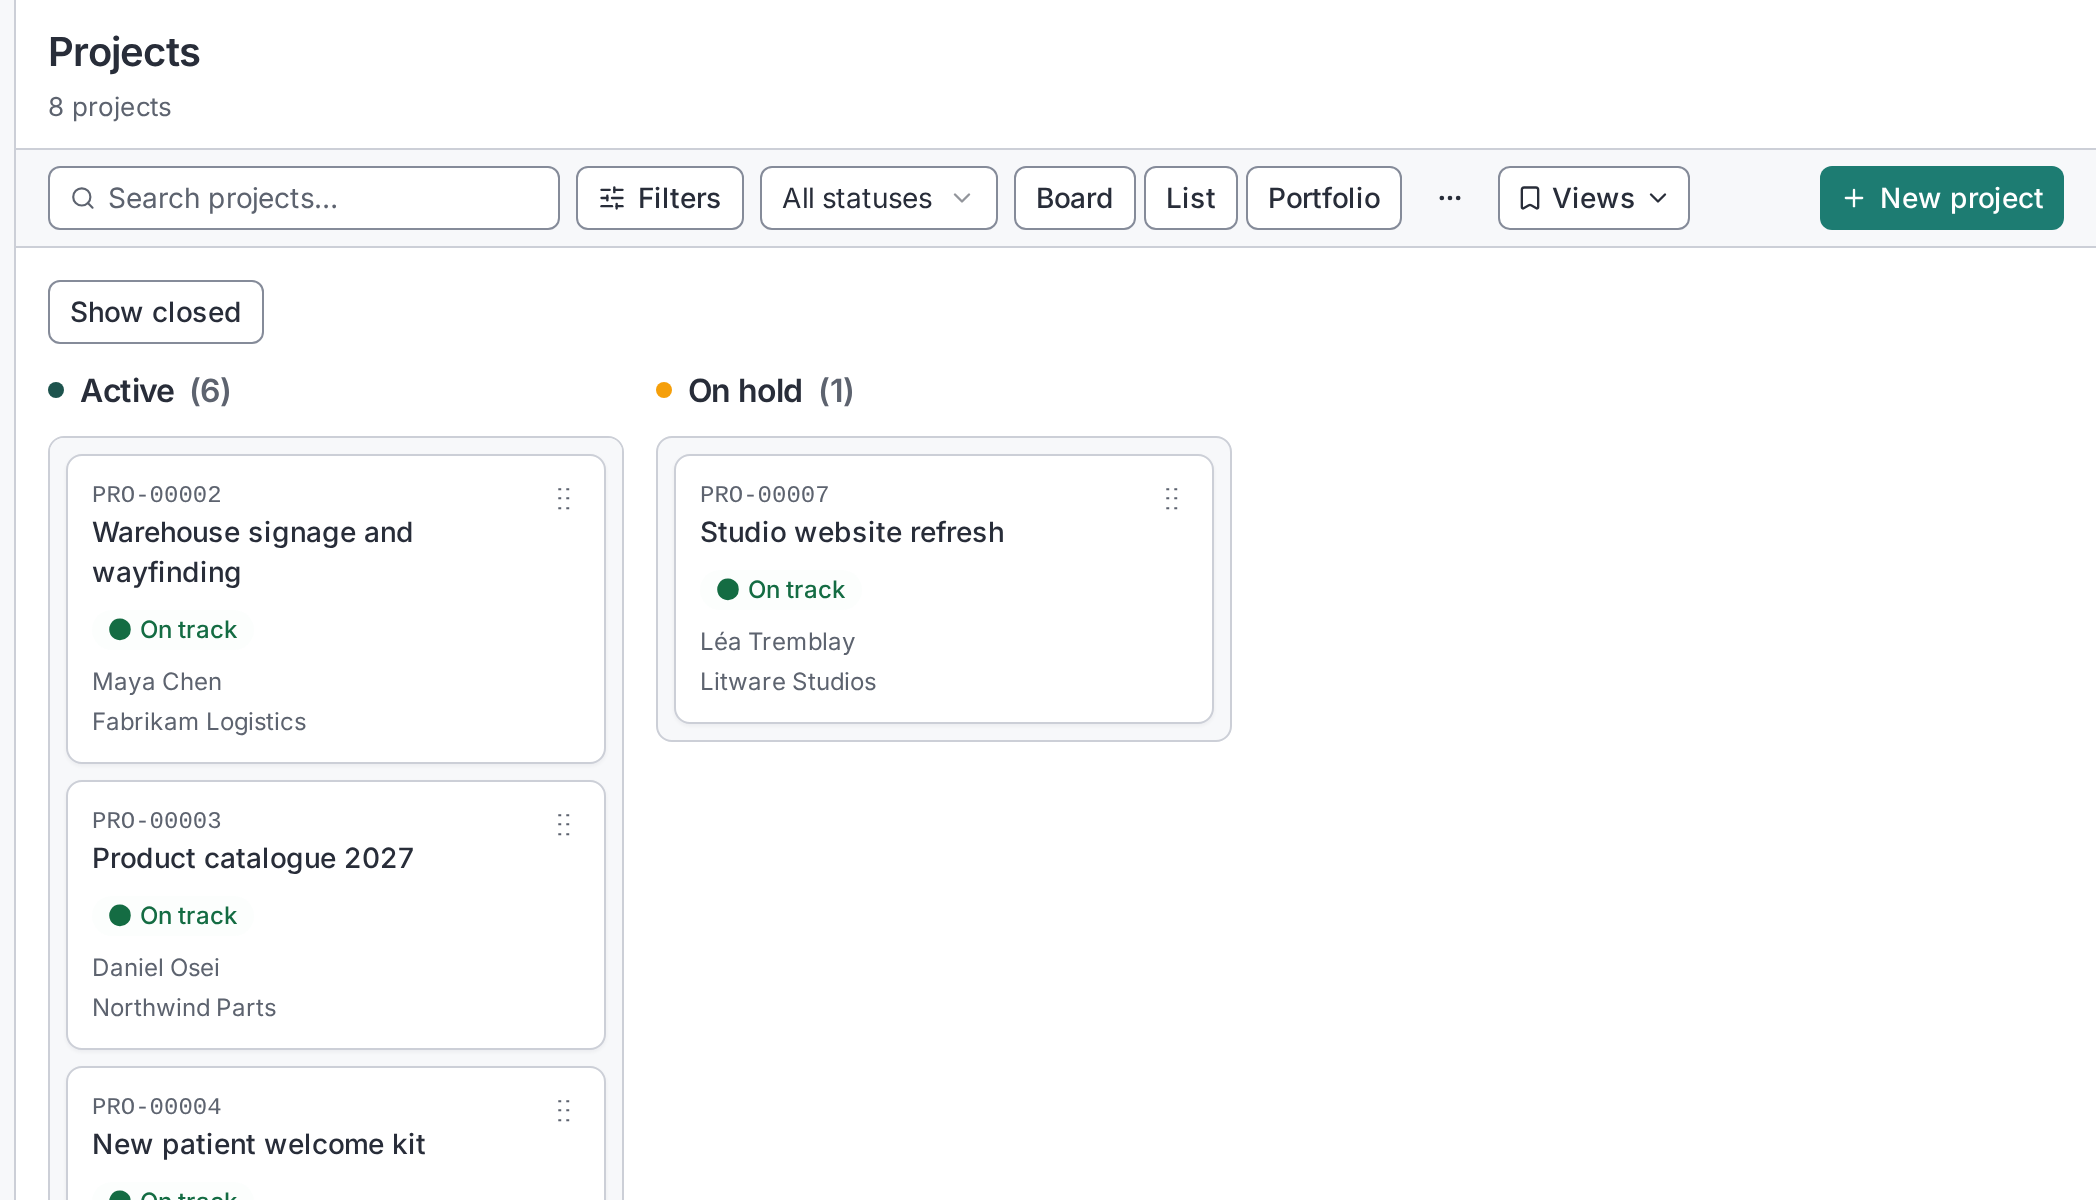Switch to Board view
Viewport: 2096px width, 1200px height.
pos(1075,198)
